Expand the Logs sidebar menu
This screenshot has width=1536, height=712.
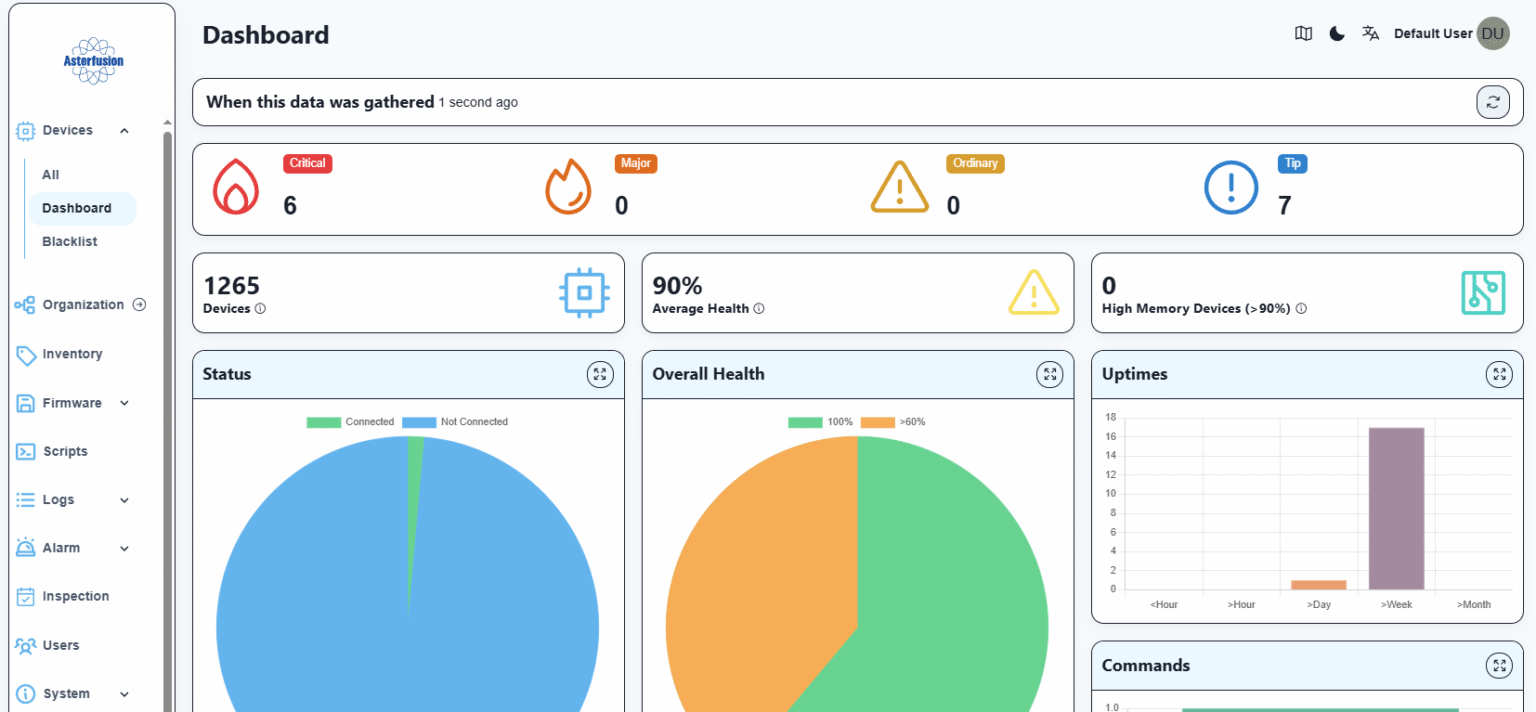tap(125, 500)
